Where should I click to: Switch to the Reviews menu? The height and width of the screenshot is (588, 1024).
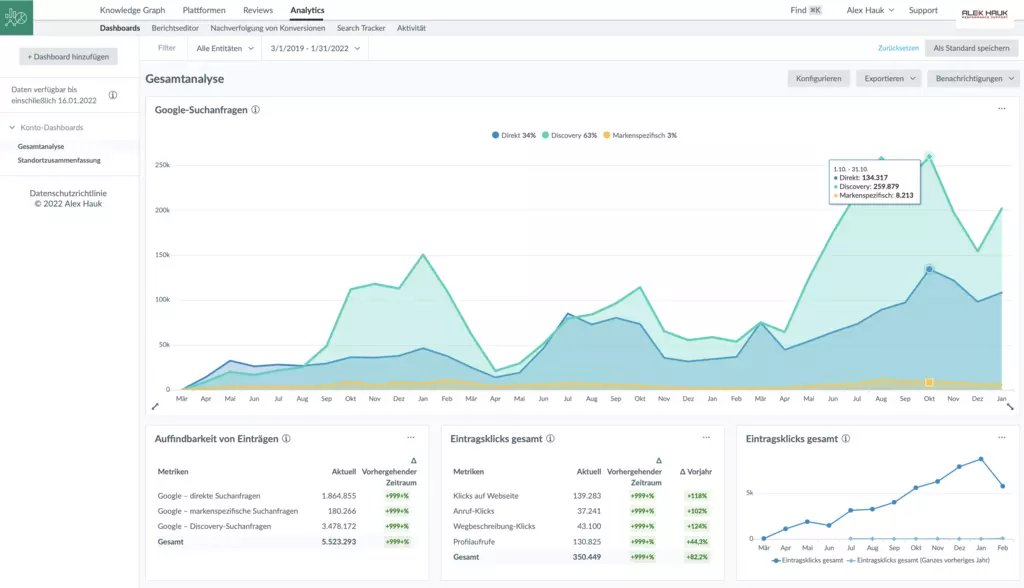(257, 10)
